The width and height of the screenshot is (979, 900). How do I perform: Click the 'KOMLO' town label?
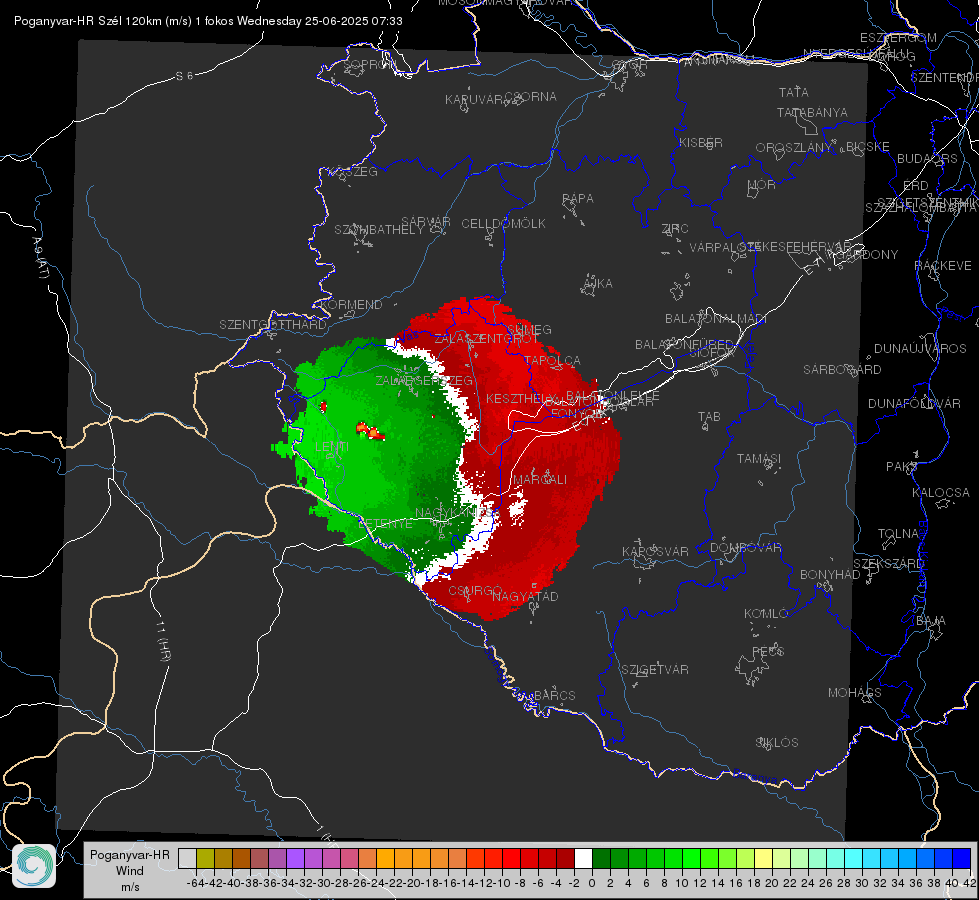click(x=765, y=614)
